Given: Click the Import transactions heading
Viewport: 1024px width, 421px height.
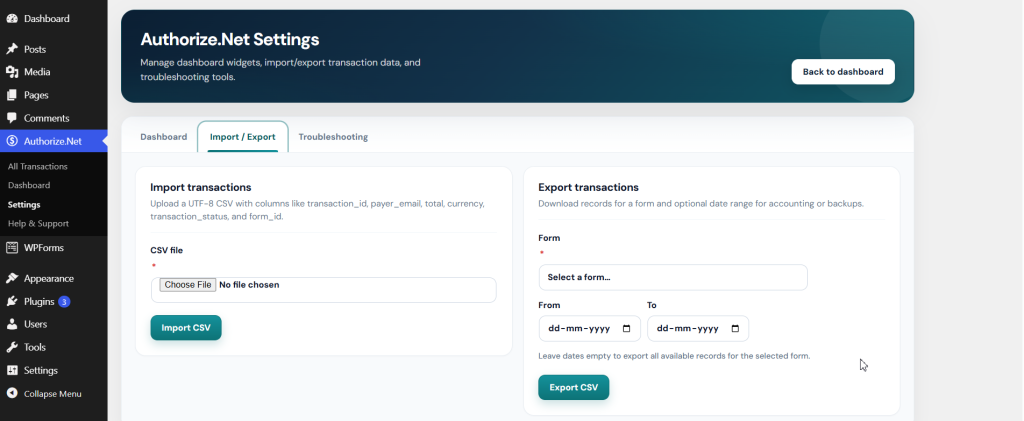Looking at the screenshot, I should point(200,187).
